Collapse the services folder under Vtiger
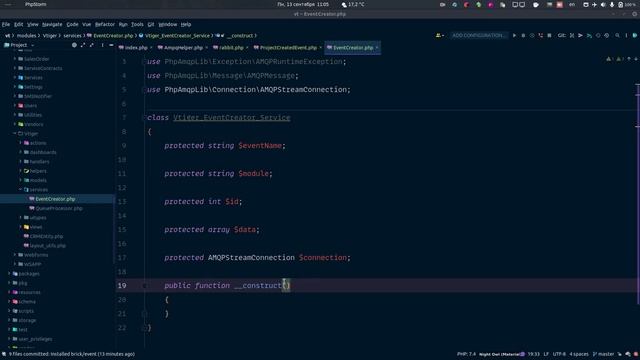Viewport: 640px width, 360px height. coord(21,189)
